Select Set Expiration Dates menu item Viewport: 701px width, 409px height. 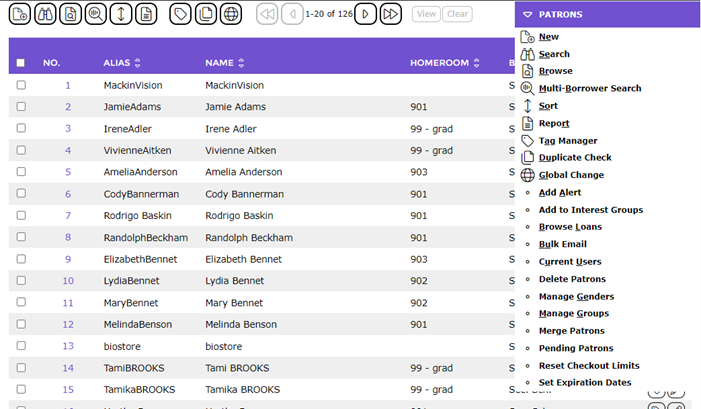(585, 383)
